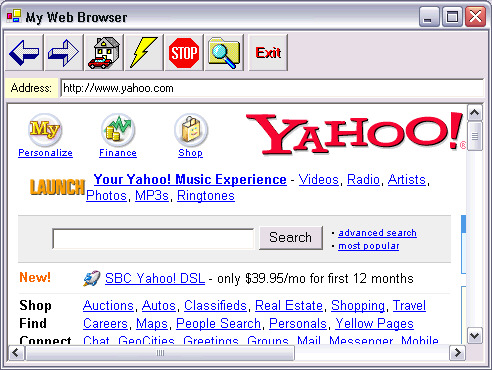Minimize the My Web Browser window

pos(428,17)
